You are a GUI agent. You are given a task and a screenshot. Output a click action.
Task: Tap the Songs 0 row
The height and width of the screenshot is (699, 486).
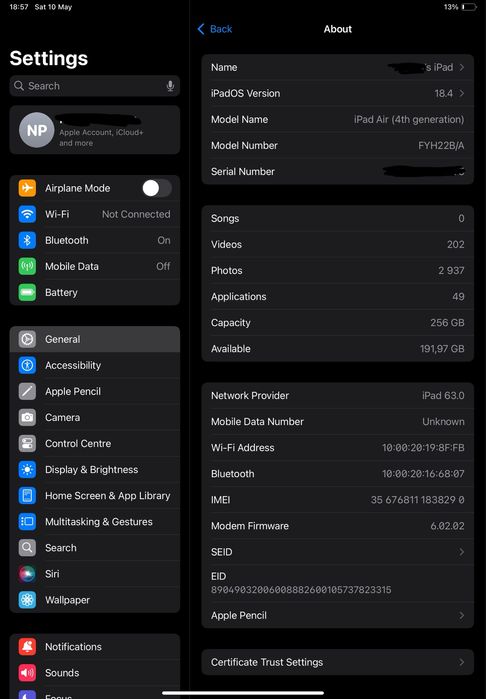pyautogui.click(x=338, y=218)
